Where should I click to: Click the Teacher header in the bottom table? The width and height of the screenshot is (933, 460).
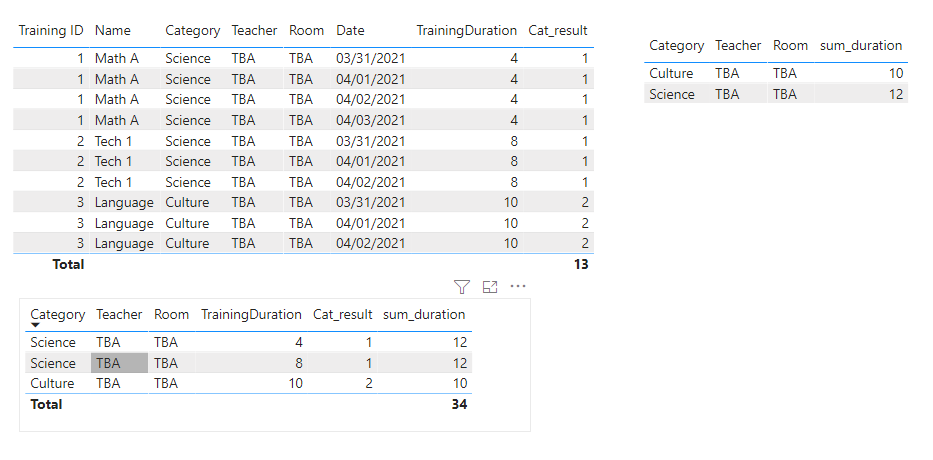click(119, 314)
